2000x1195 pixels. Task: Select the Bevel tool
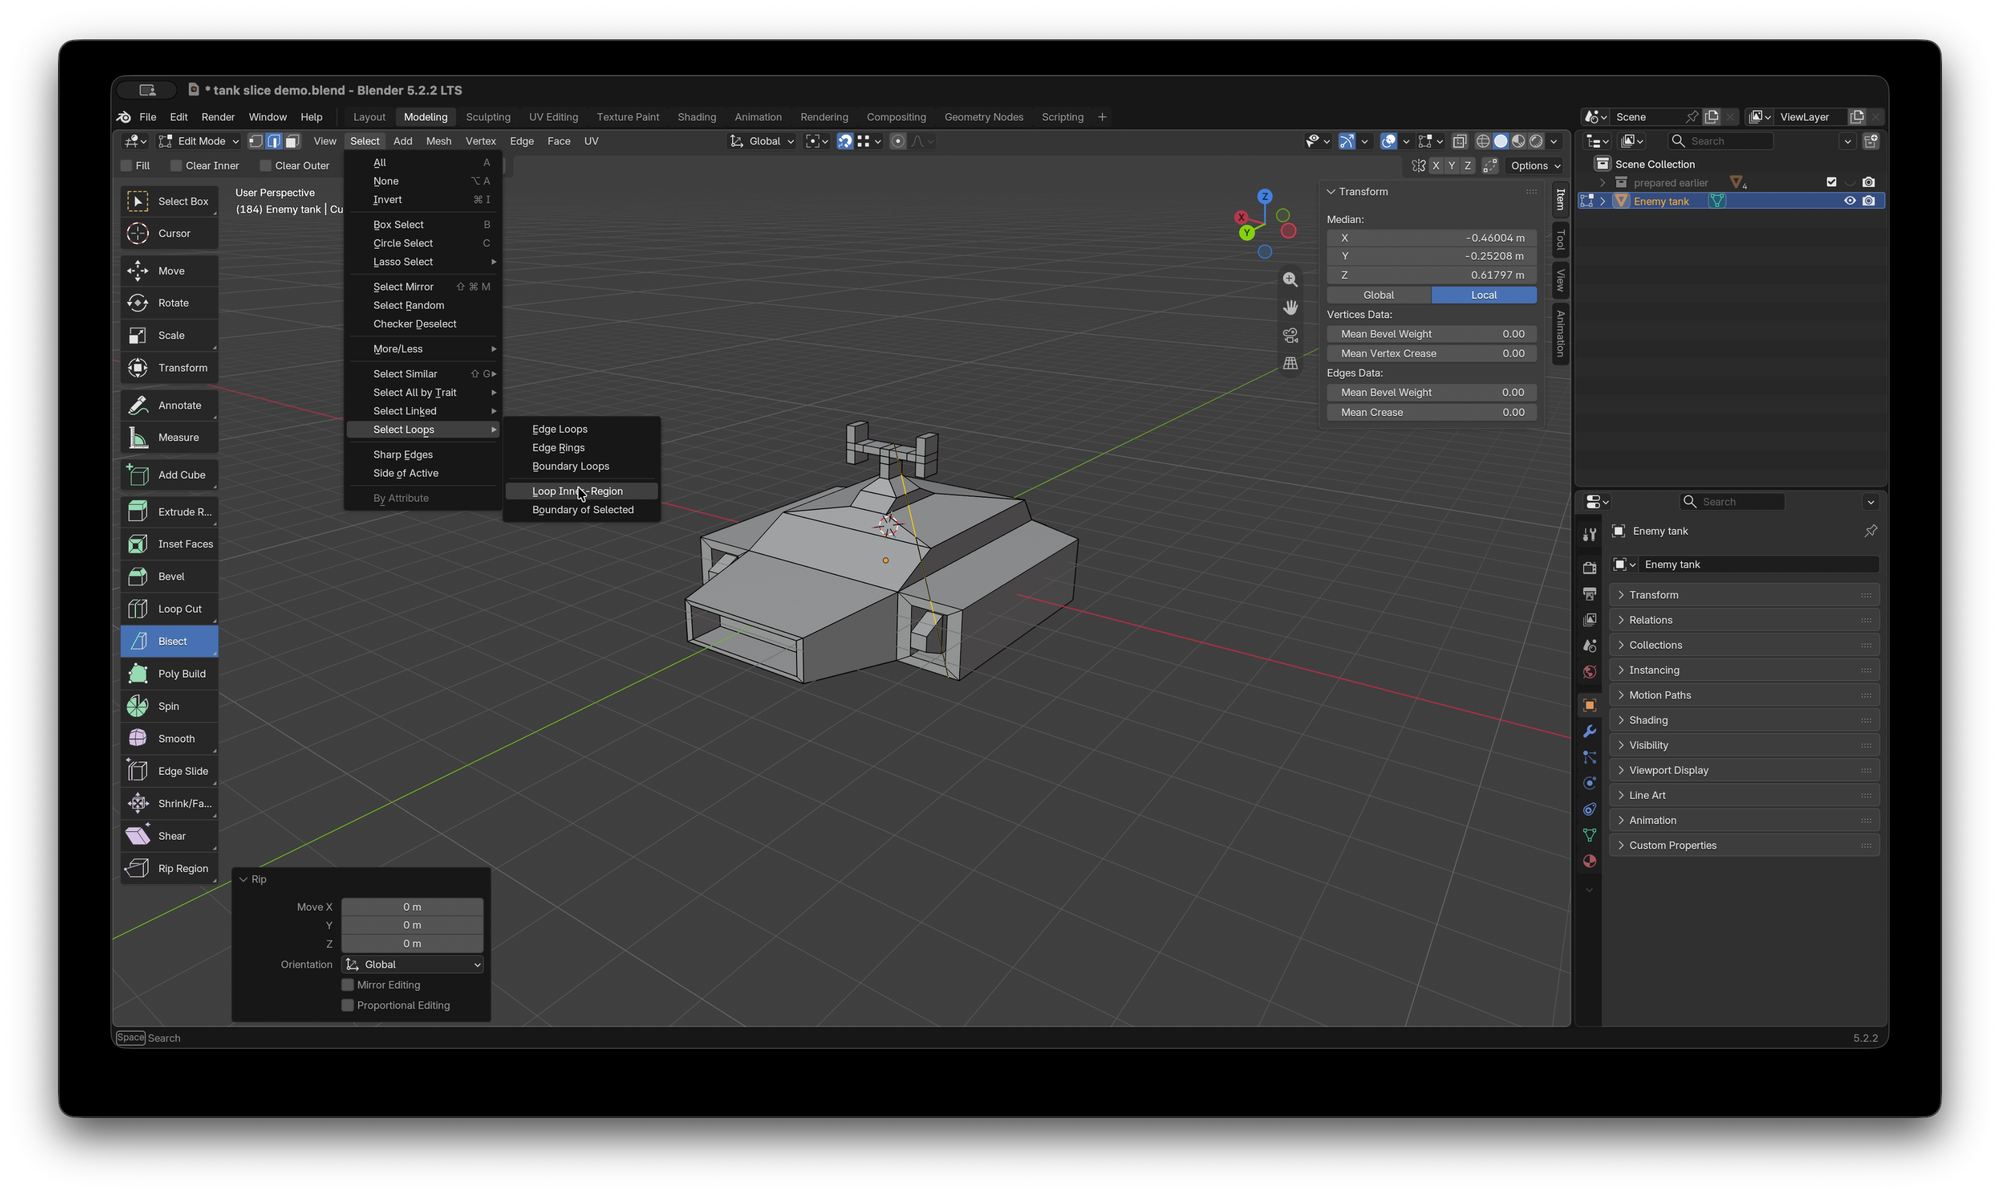click(170, 576)
